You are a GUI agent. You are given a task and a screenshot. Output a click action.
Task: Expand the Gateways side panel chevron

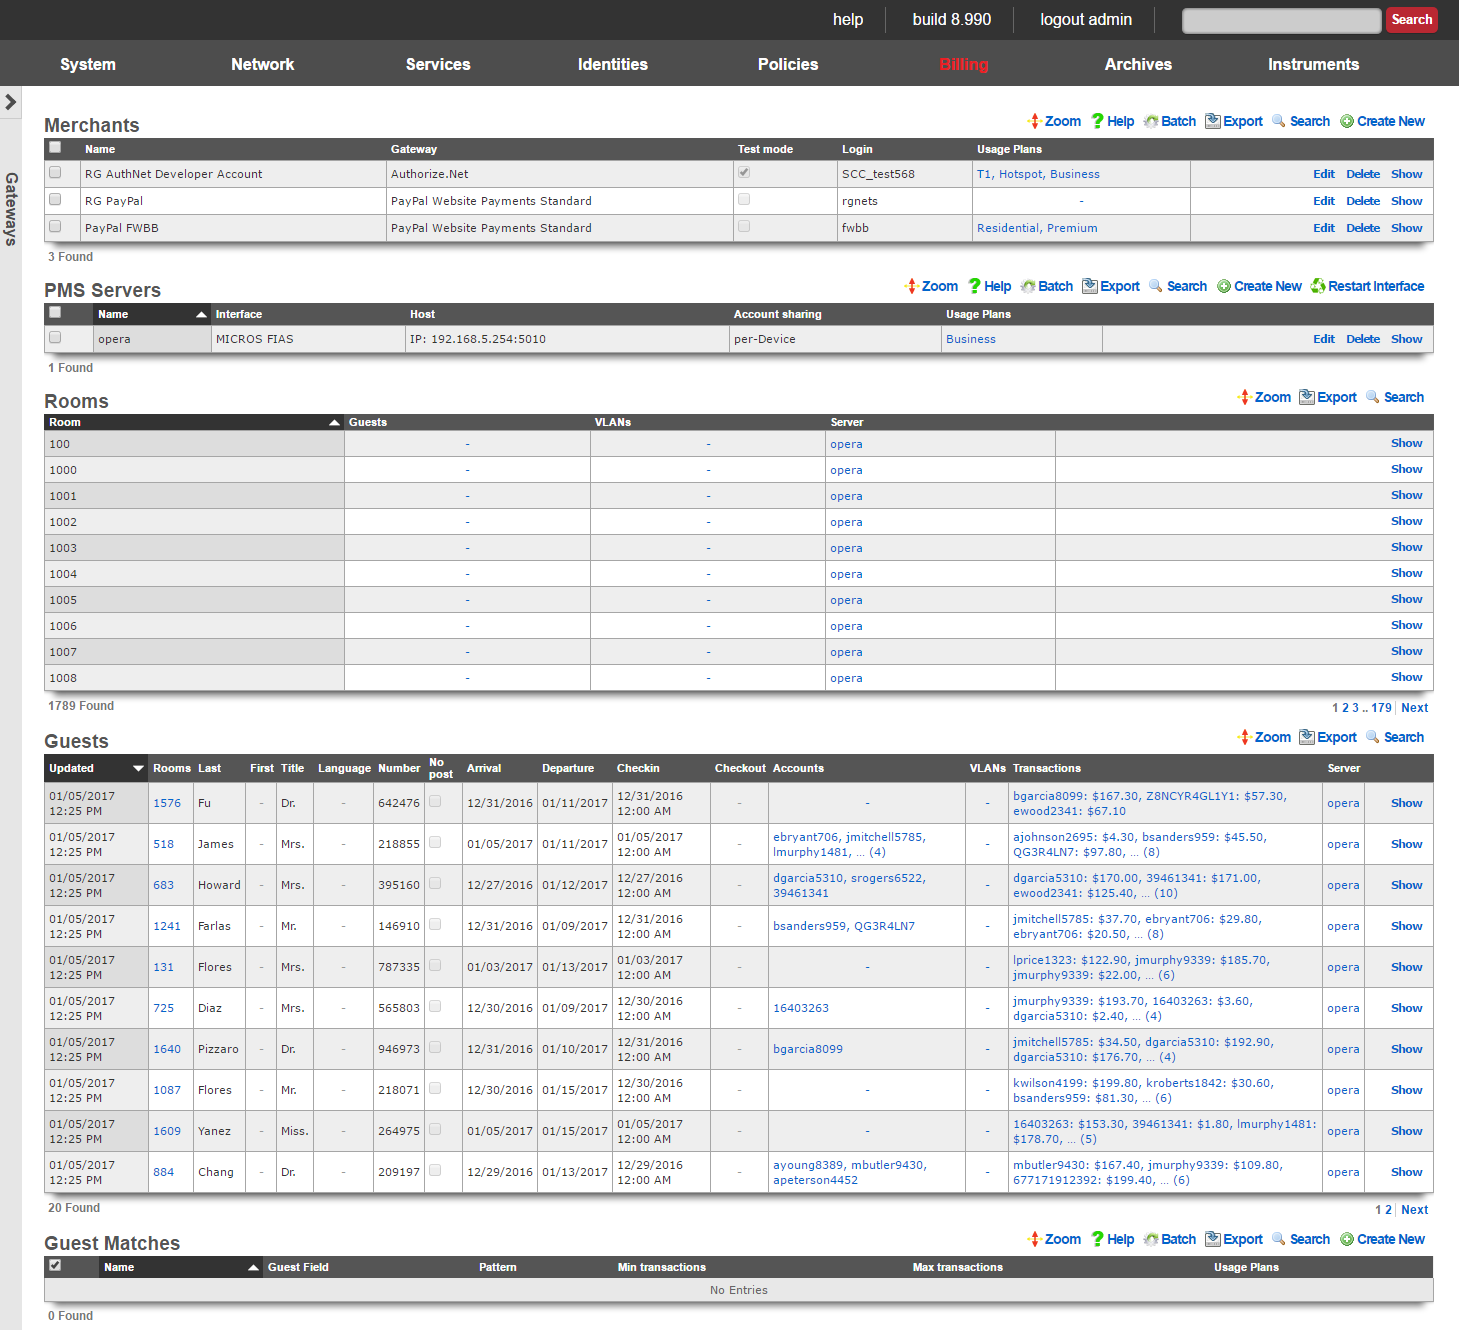(x=11, y=102)
